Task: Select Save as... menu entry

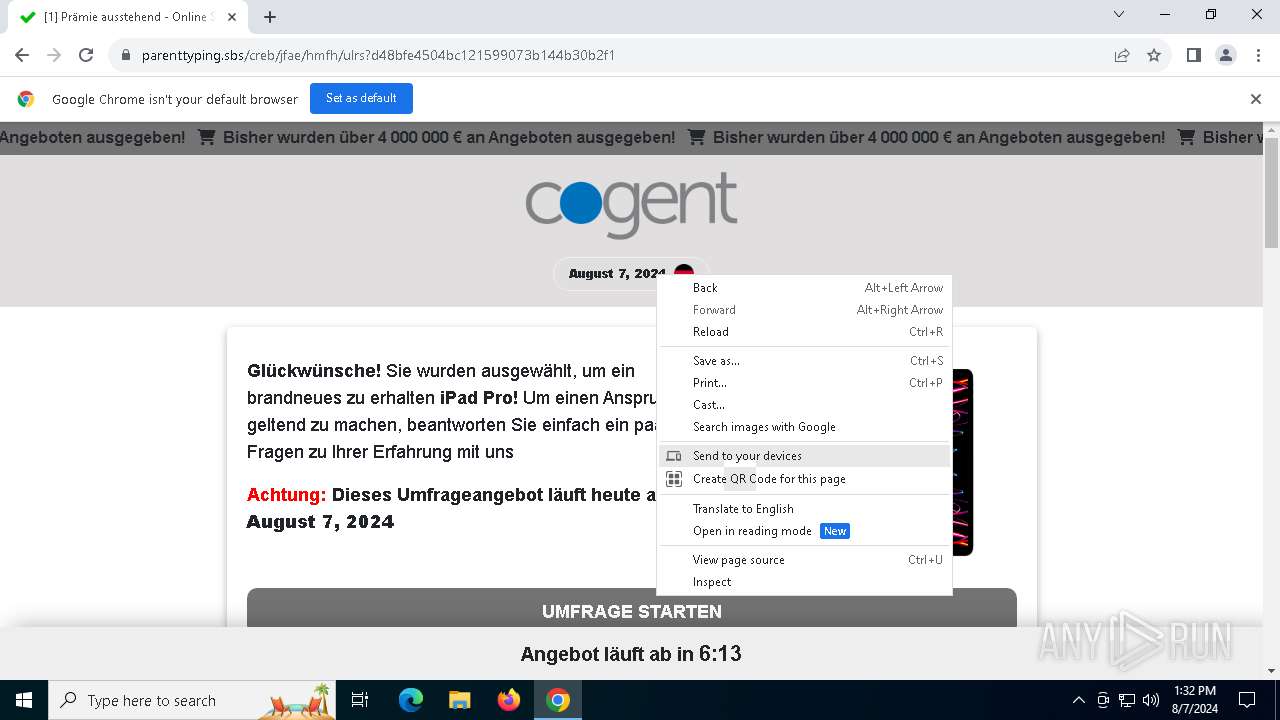Action: [x=804, y=361]
